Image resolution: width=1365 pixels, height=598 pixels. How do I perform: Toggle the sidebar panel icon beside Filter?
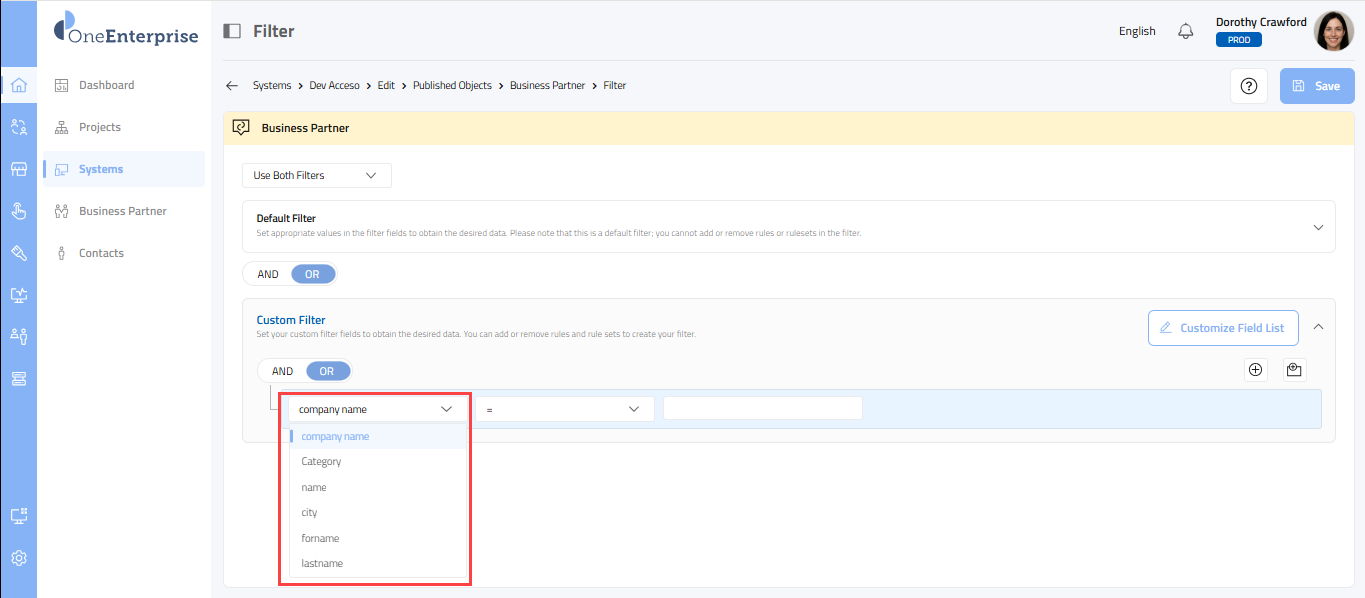pos(232,31)
